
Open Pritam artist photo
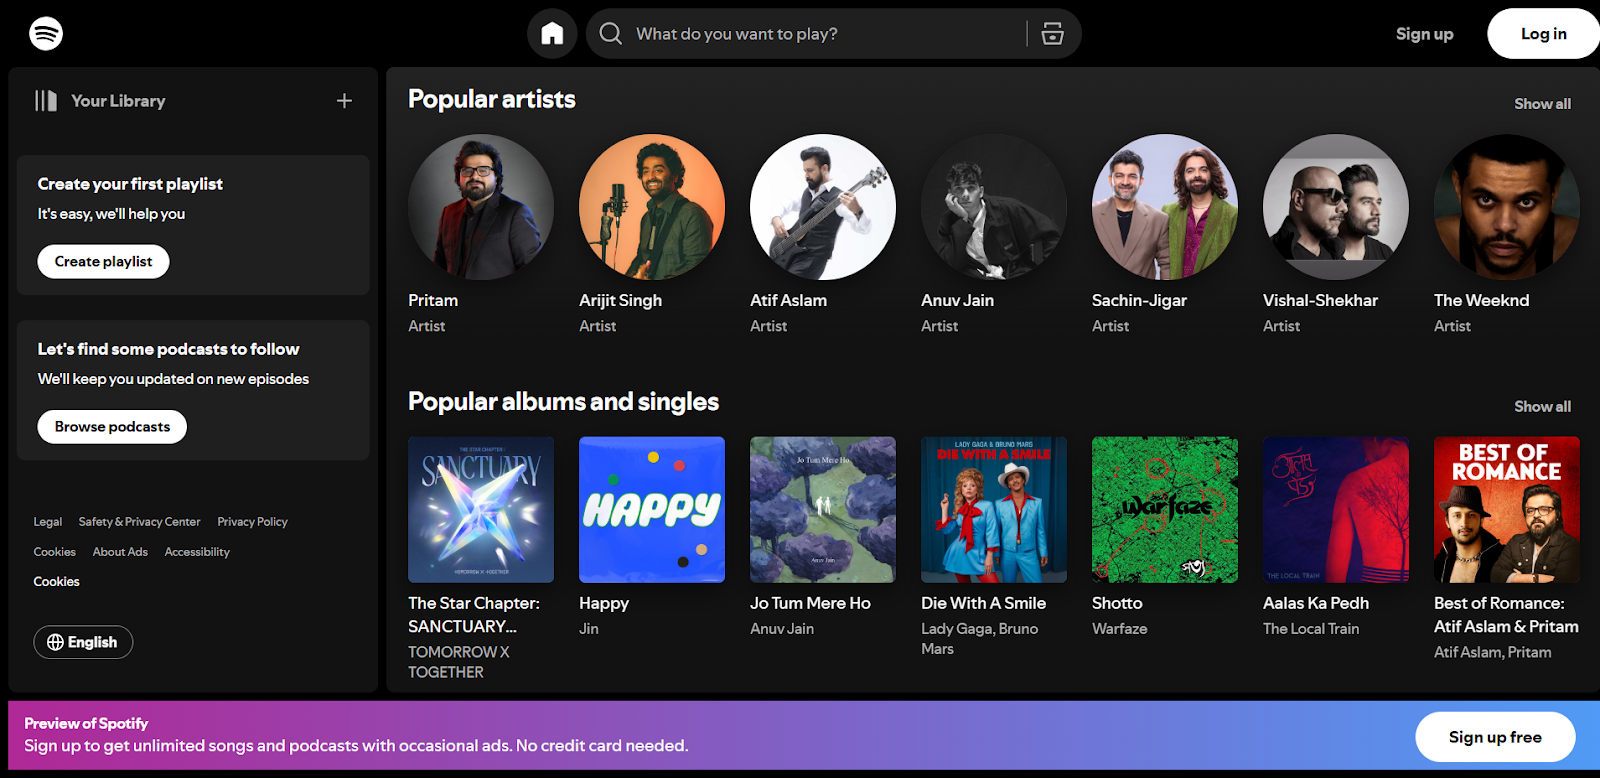[481, 207]
